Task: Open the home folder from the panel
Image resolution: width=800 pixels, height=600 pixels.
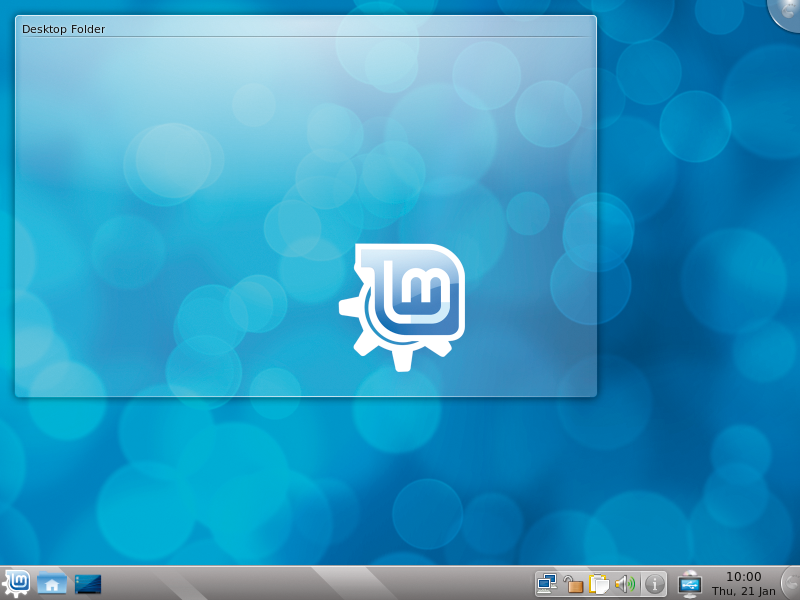Action: 52,584
